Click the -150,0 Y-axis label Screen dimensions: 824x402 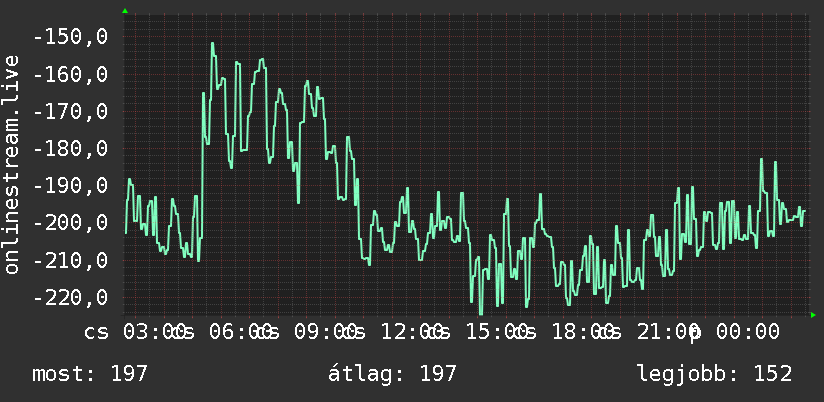click(x=70, y=37)
